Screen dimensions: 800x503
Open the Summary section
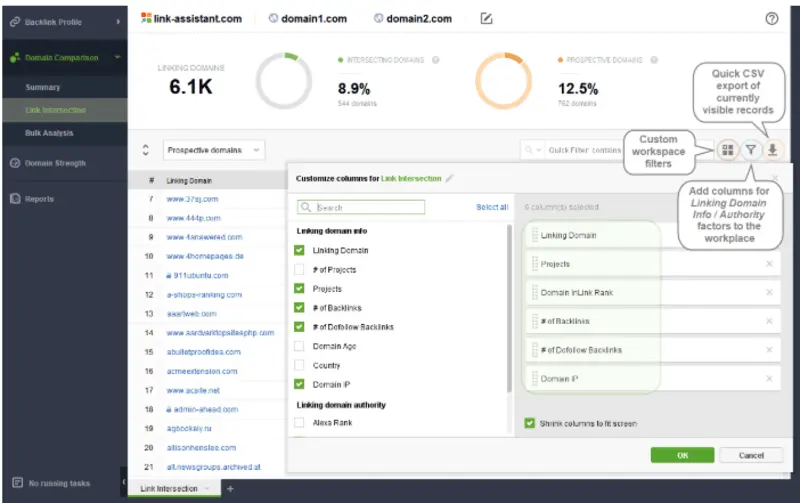coord(43,87)
